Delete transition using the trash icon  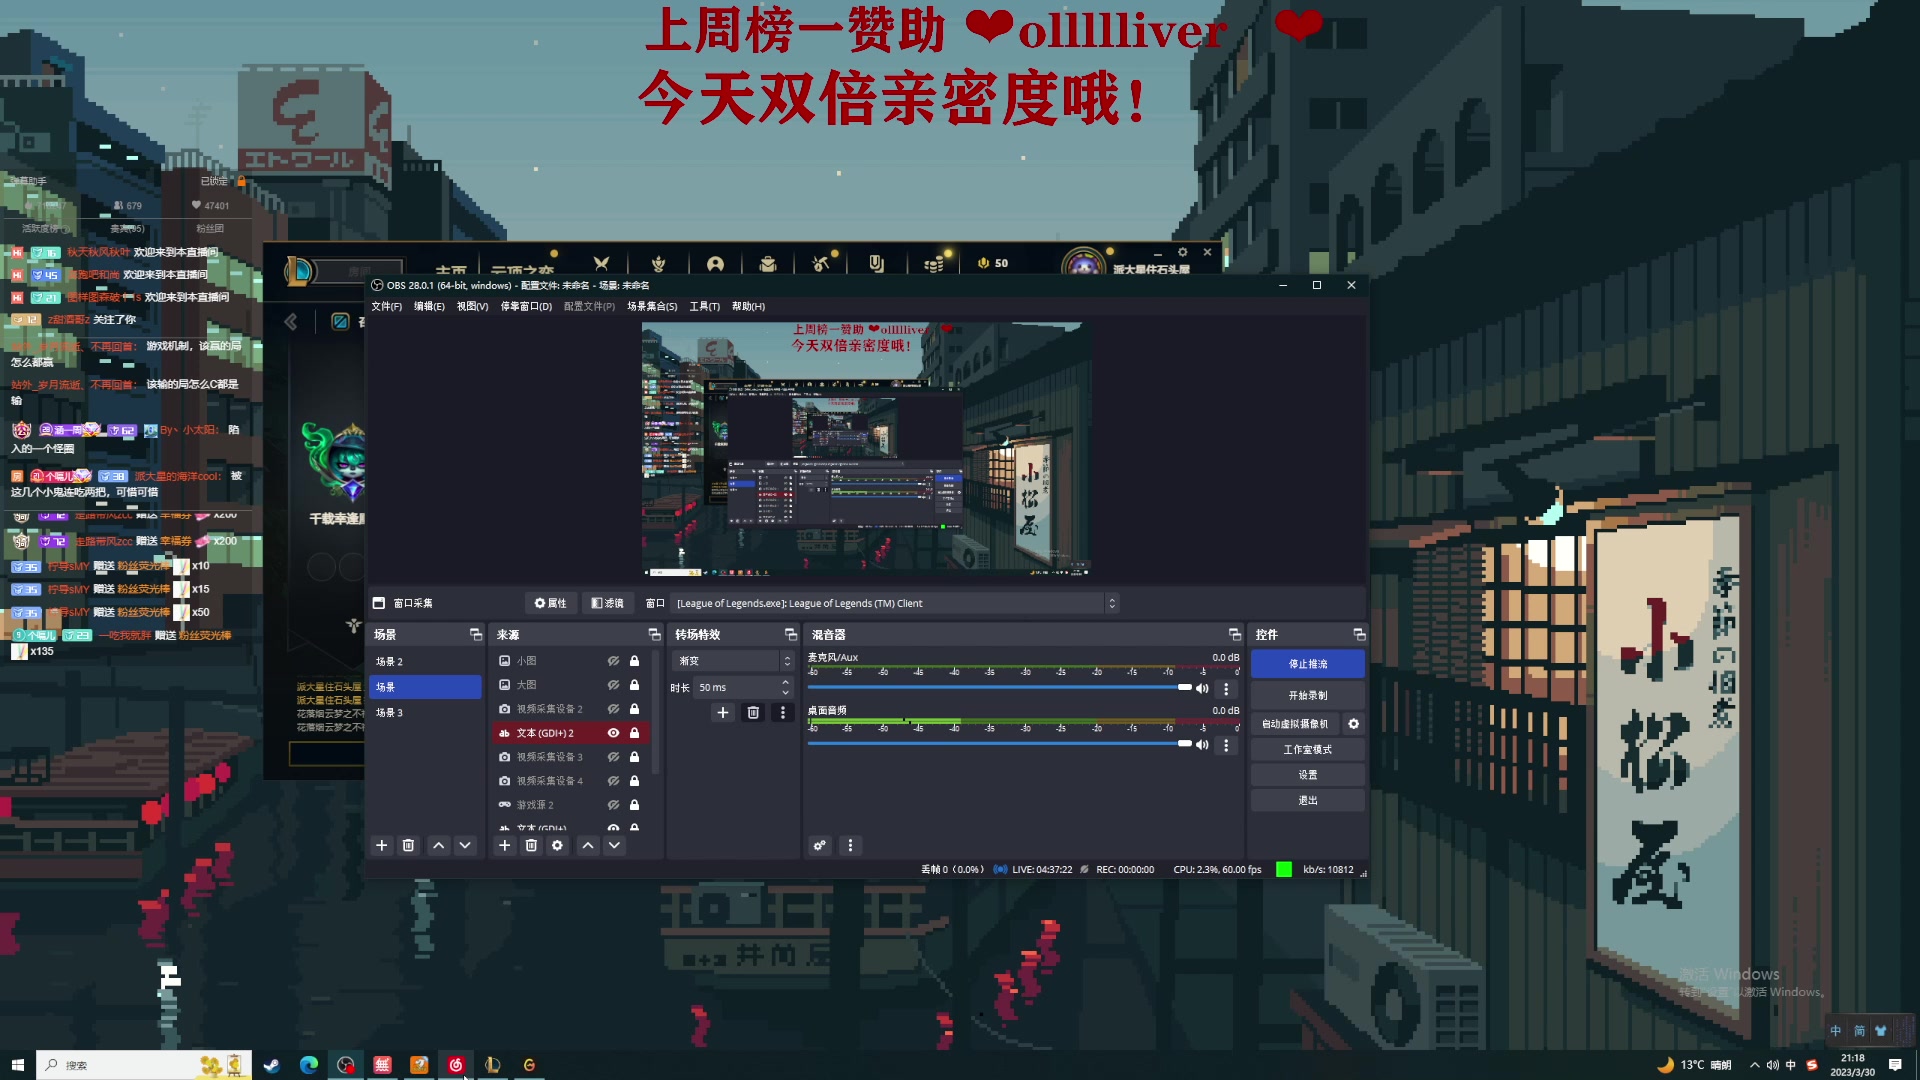(x=753, y=713)
